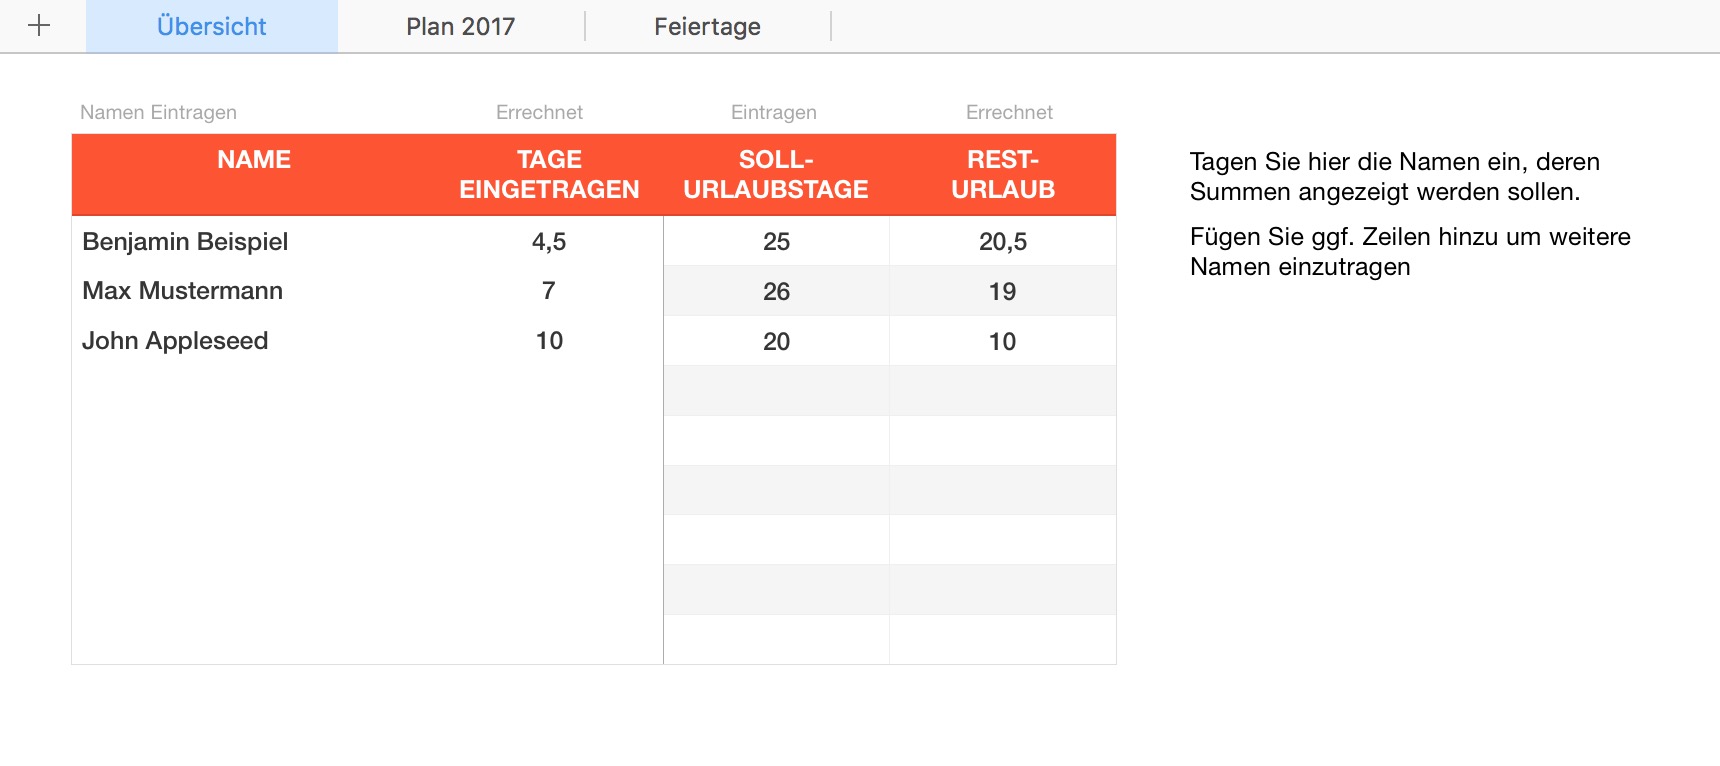Select the Max Mustermann name cell

[x=183, y=291]
